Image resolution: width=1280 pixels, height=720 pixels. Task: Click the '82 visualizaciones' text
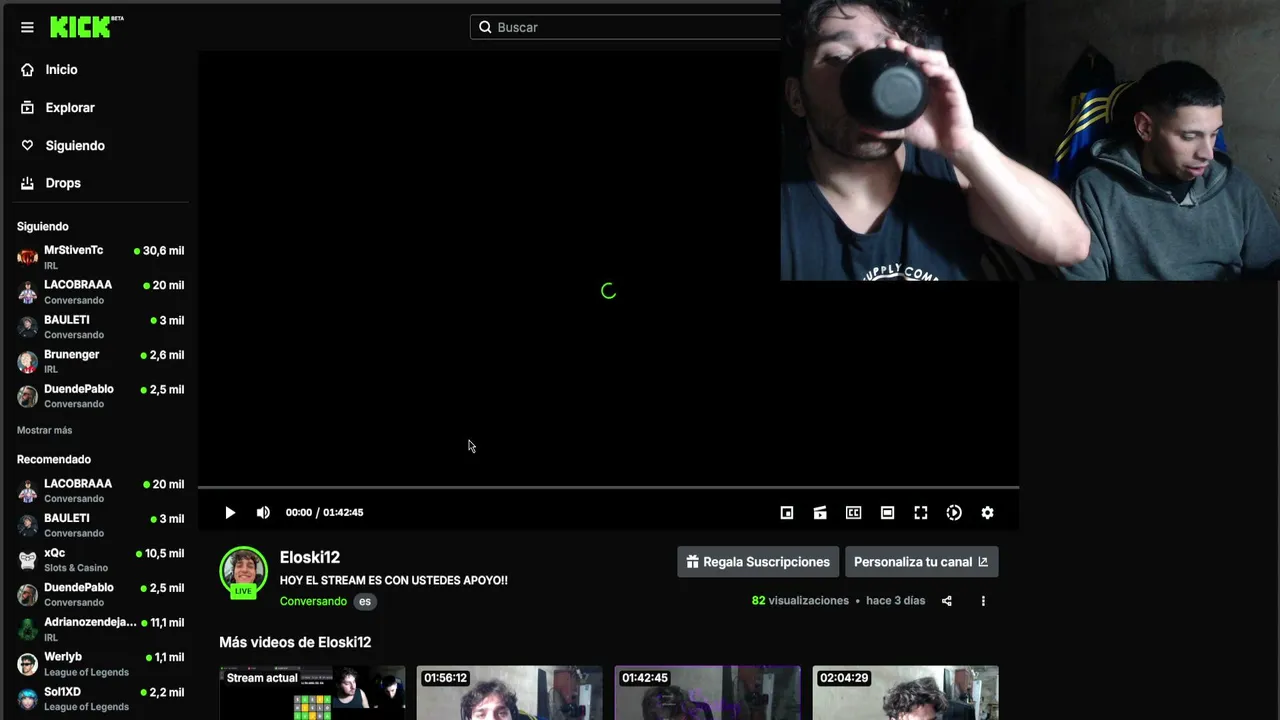[x=800, y=601]
